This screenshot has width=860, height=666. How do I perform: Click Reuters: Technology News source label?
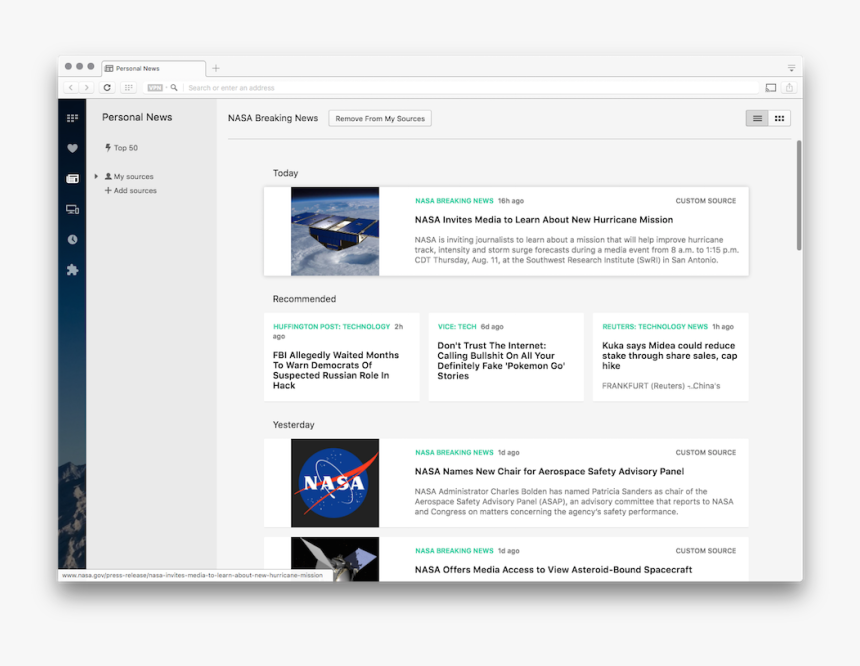tap(655, 326)
